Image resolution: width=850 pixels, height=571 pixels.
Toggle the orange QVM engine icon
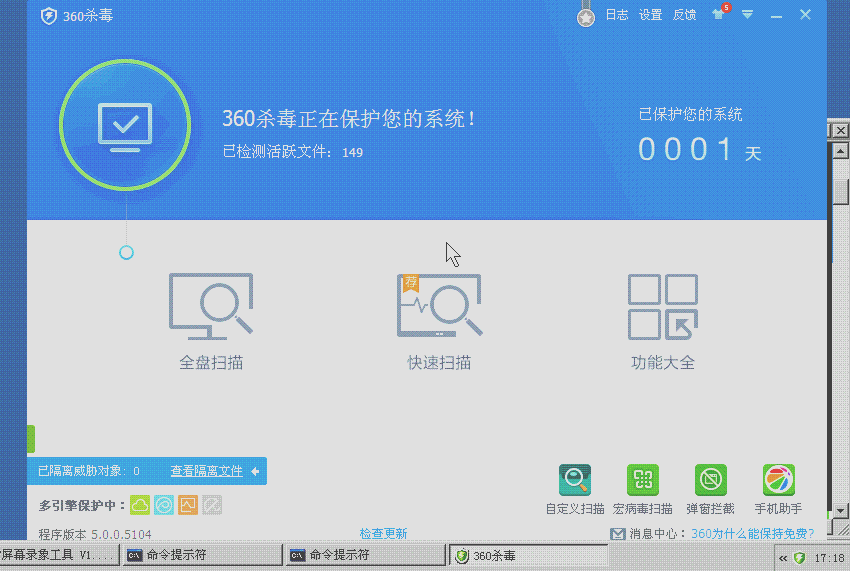click(188, 505)
